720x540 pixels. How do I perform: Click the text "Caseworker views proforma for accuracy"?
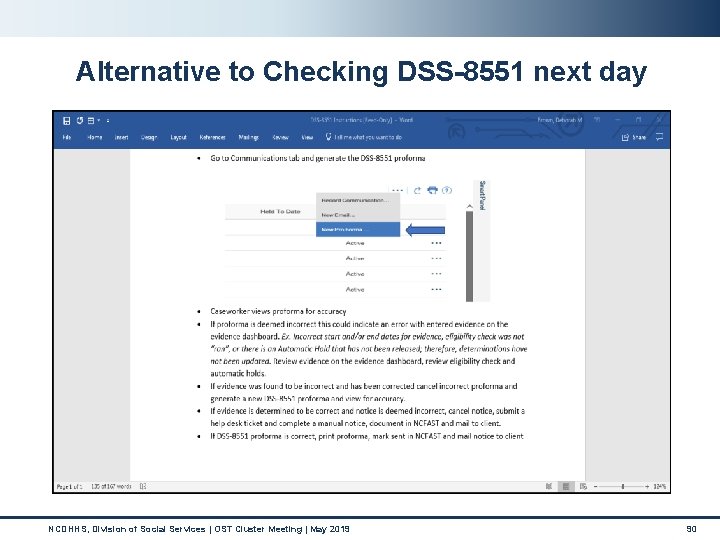[278, 311]
